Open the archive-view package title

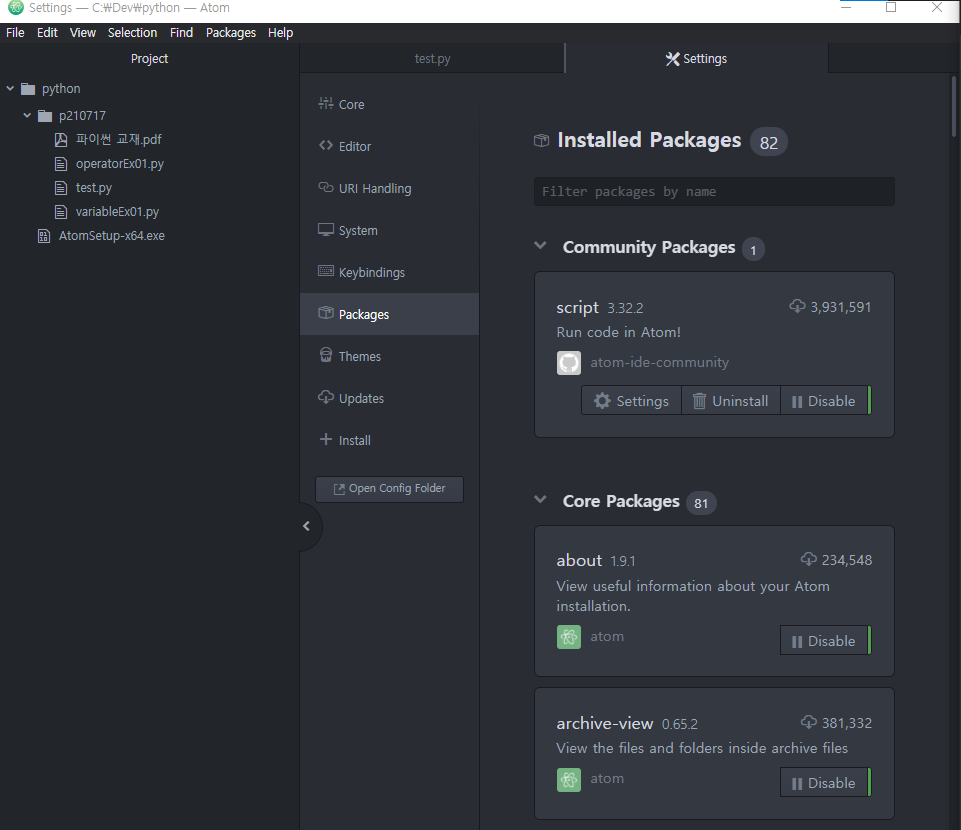click(604, 723)
